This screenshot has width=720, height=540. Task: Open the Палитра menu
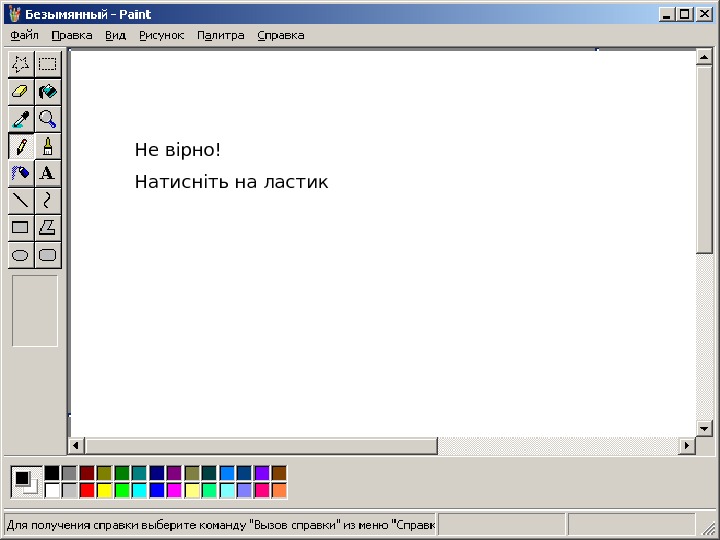point(220,35)
